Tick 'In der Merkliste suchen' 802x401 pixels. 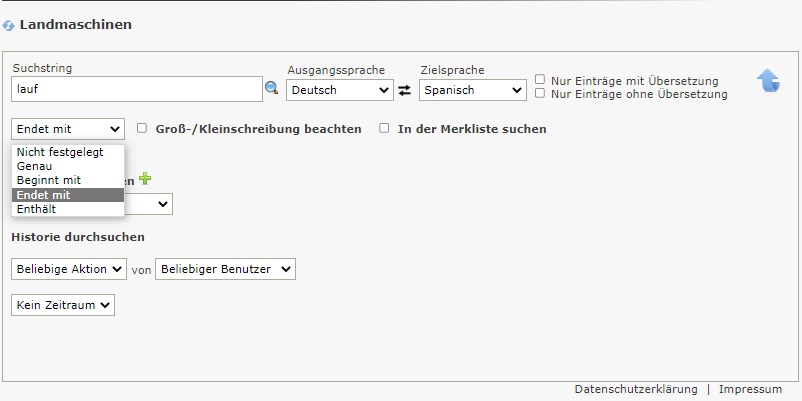[384, 128]
